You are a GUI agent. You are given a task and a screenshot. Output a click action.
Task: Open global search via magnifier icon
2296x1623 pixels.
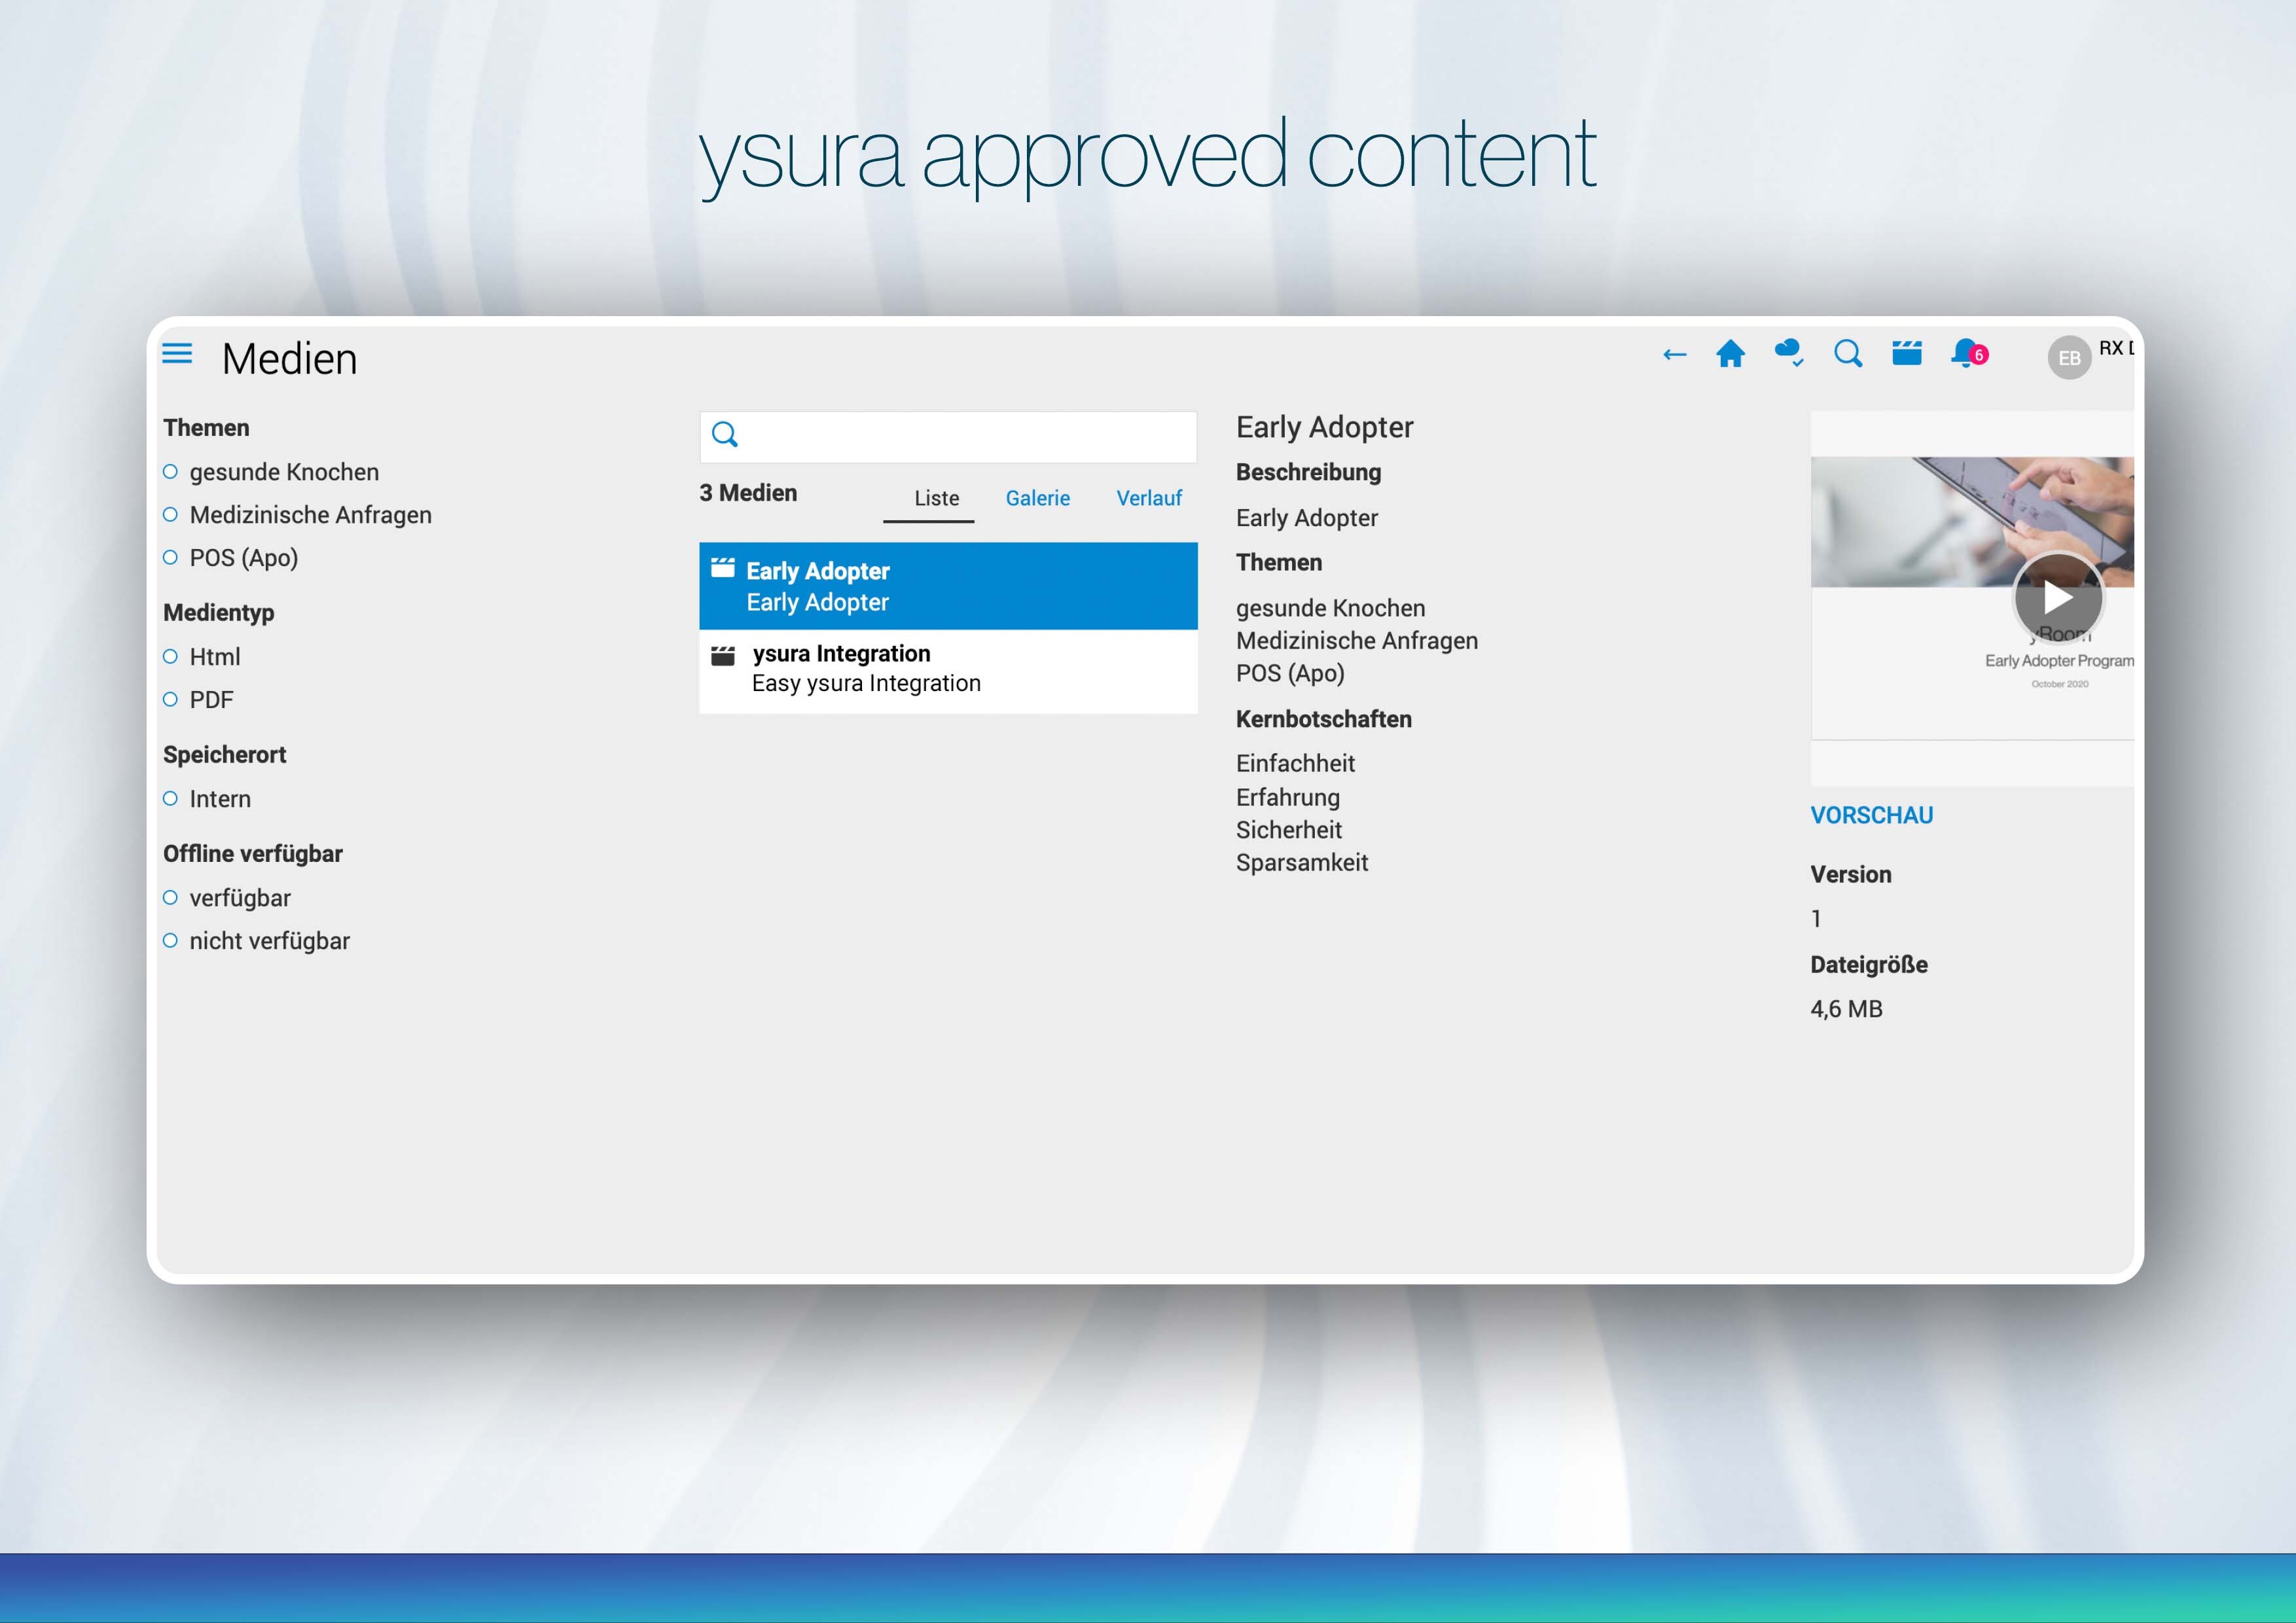point(1848,354)
